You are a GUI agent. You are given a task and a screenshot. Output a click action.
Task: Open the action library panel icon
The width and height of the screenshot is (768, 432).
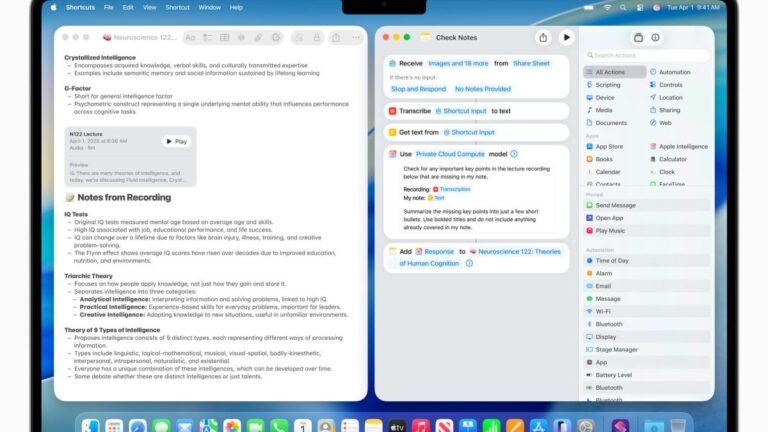[x=638, y=37]
